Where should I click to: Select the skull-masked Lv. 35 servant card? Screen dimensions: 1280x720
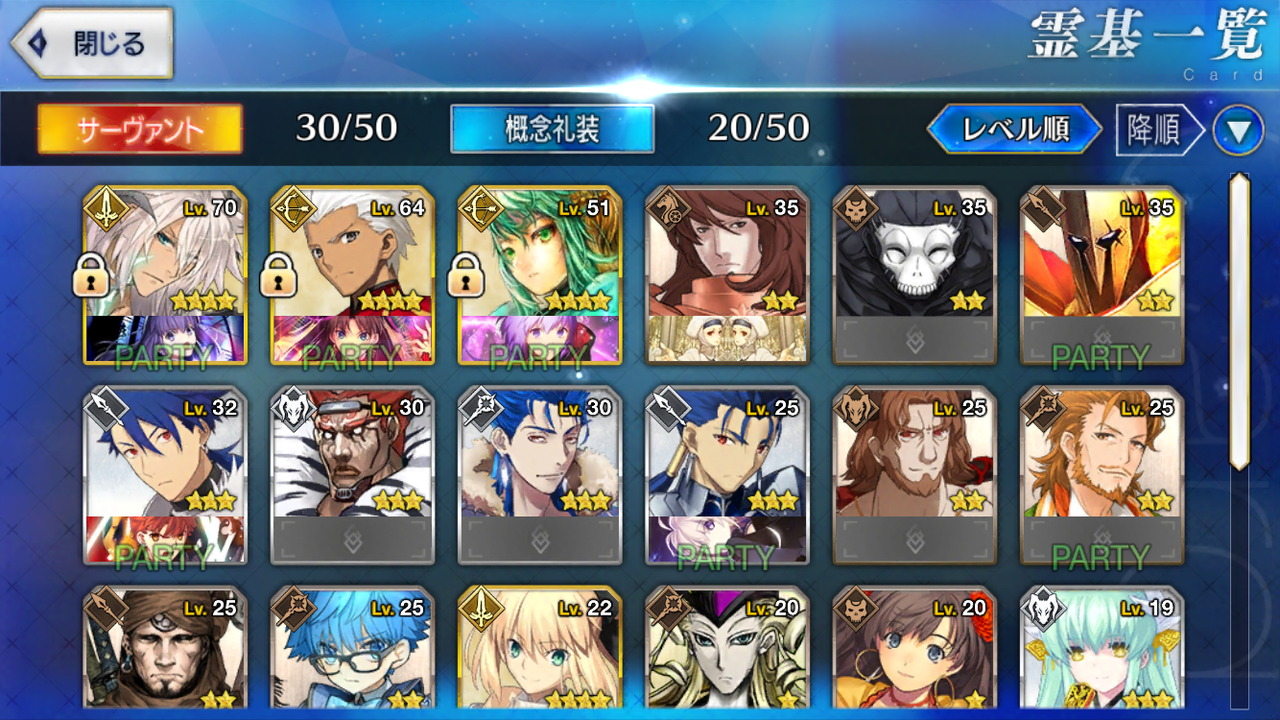914,275
